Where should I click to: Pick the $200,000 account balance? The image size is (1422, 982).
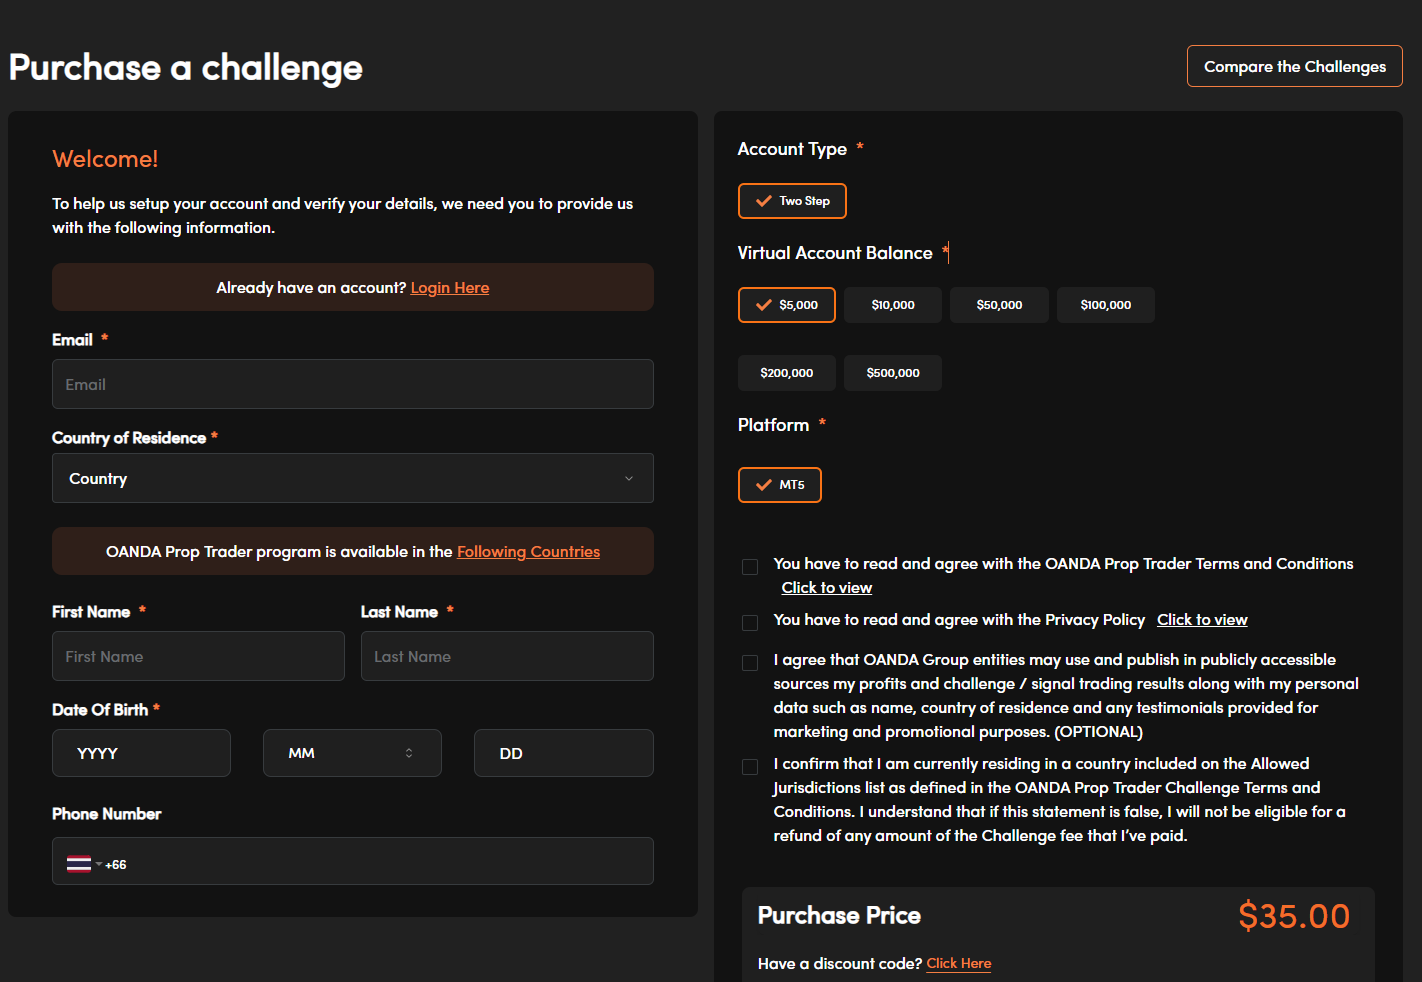coord(786,373)
